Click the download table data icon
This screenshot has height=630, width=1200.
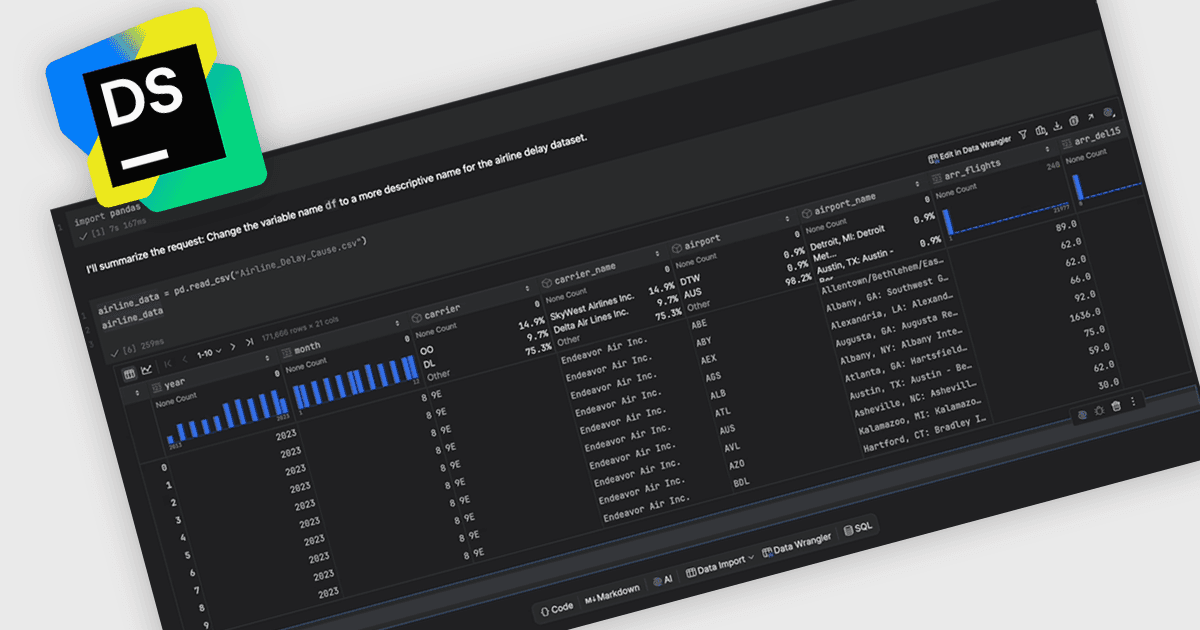click(x=1056, y=126)
